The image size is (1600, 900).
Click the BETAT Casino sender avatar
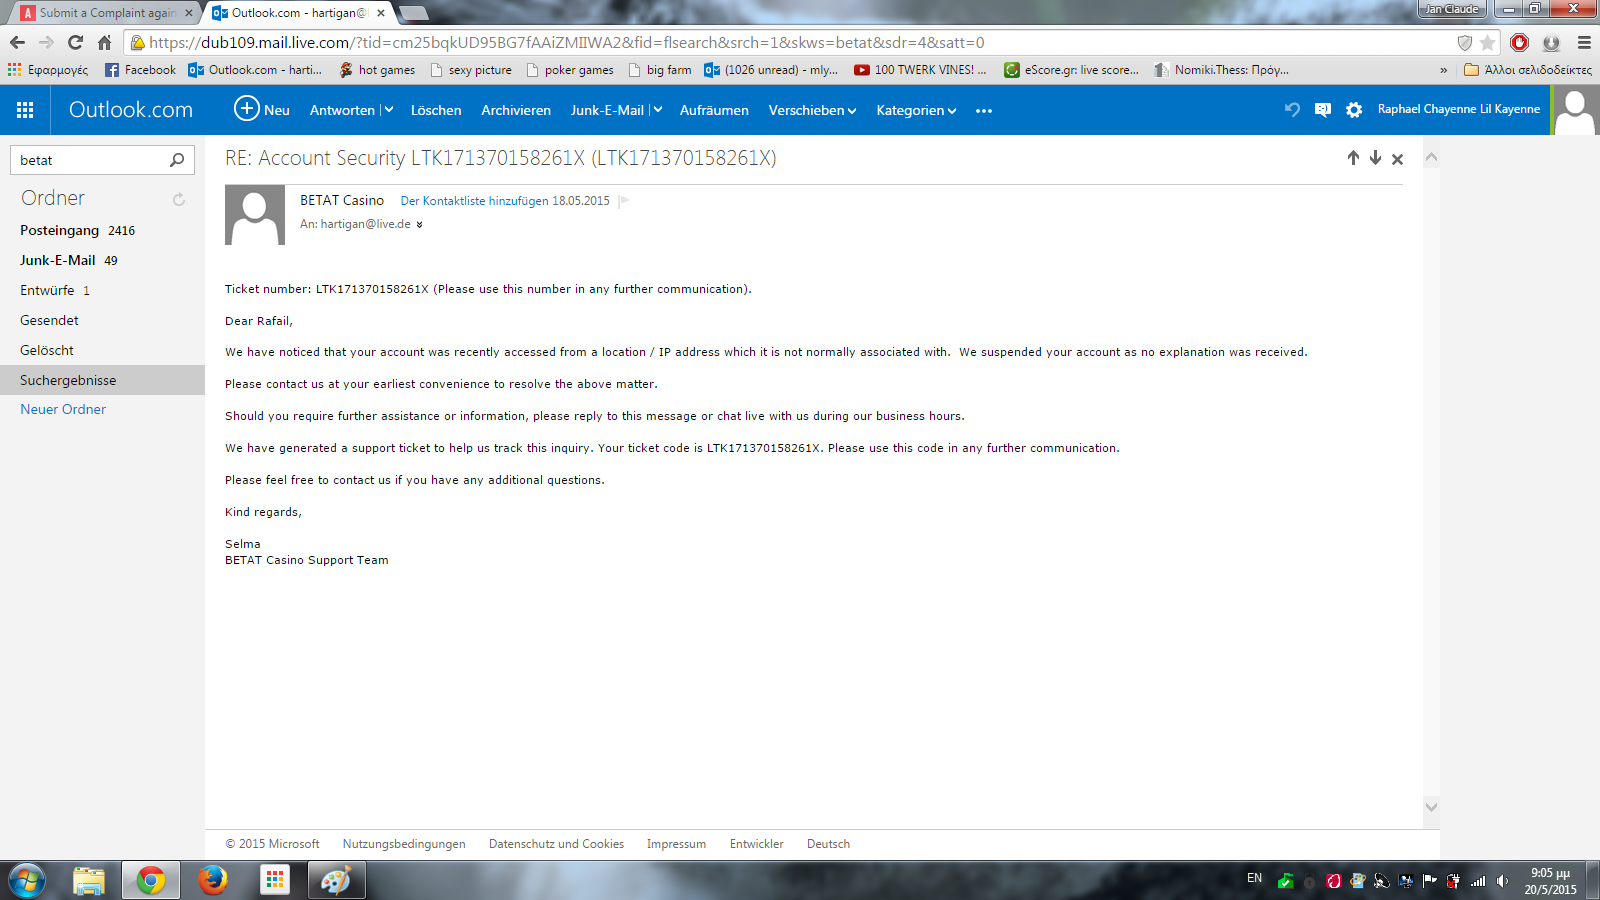pyautogui.click(x=255, y=215)
